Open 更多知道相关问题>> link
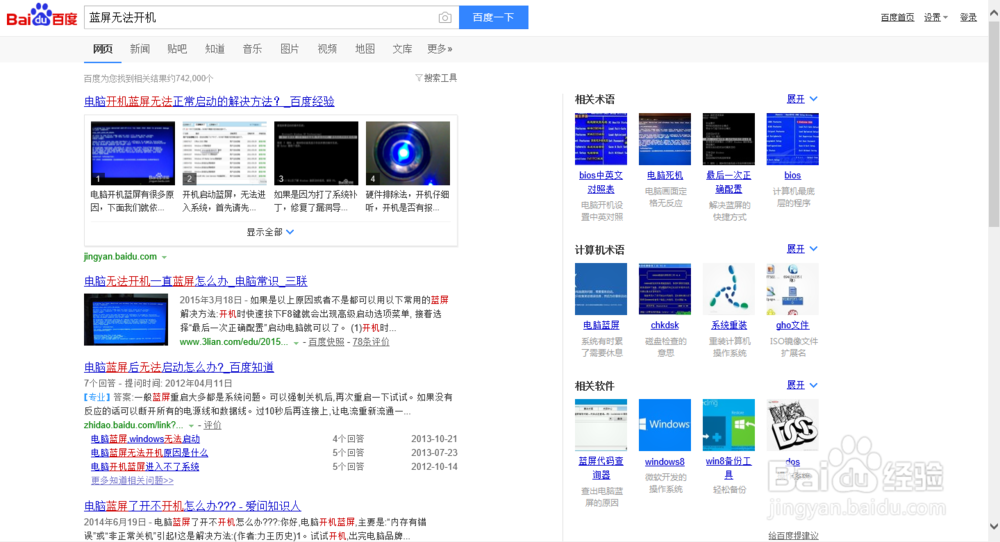The width and height of the screenshot is (1000, 542). [132, 480]
